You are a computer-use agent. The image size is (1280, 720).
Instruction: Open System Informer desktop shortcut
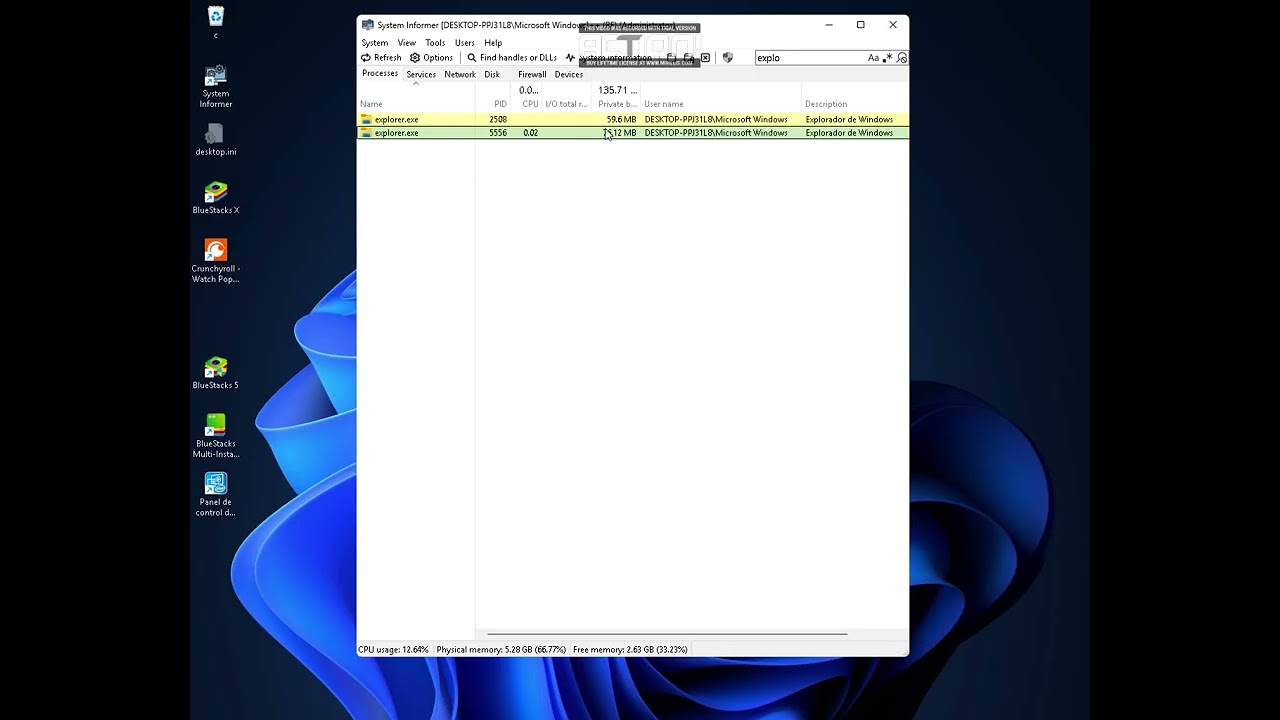click(x=216, y=87)
